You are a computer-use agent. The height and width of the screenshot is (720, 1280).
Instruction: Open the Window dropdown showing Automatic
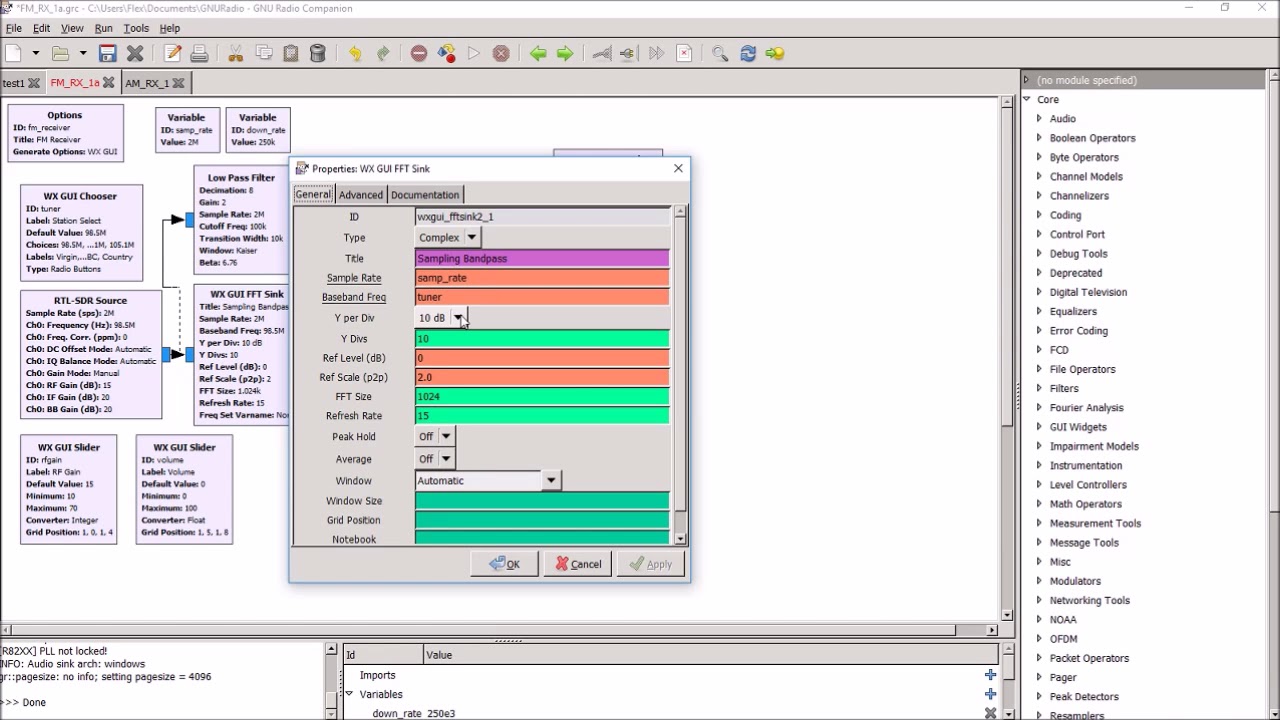tap(487, 481)
